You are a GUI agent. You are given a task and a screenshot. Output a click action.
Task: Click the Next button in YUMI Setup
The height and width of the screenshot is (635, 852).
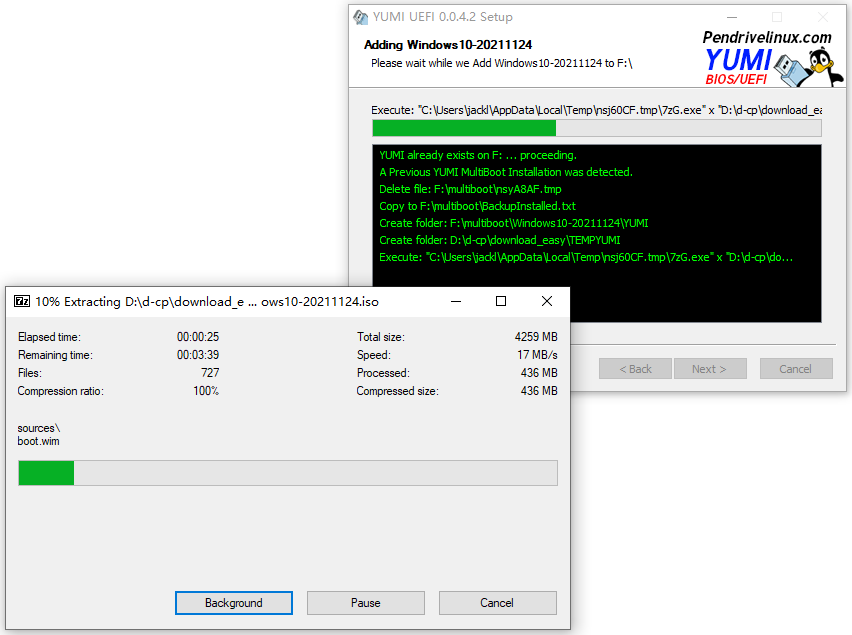(710, 369)
